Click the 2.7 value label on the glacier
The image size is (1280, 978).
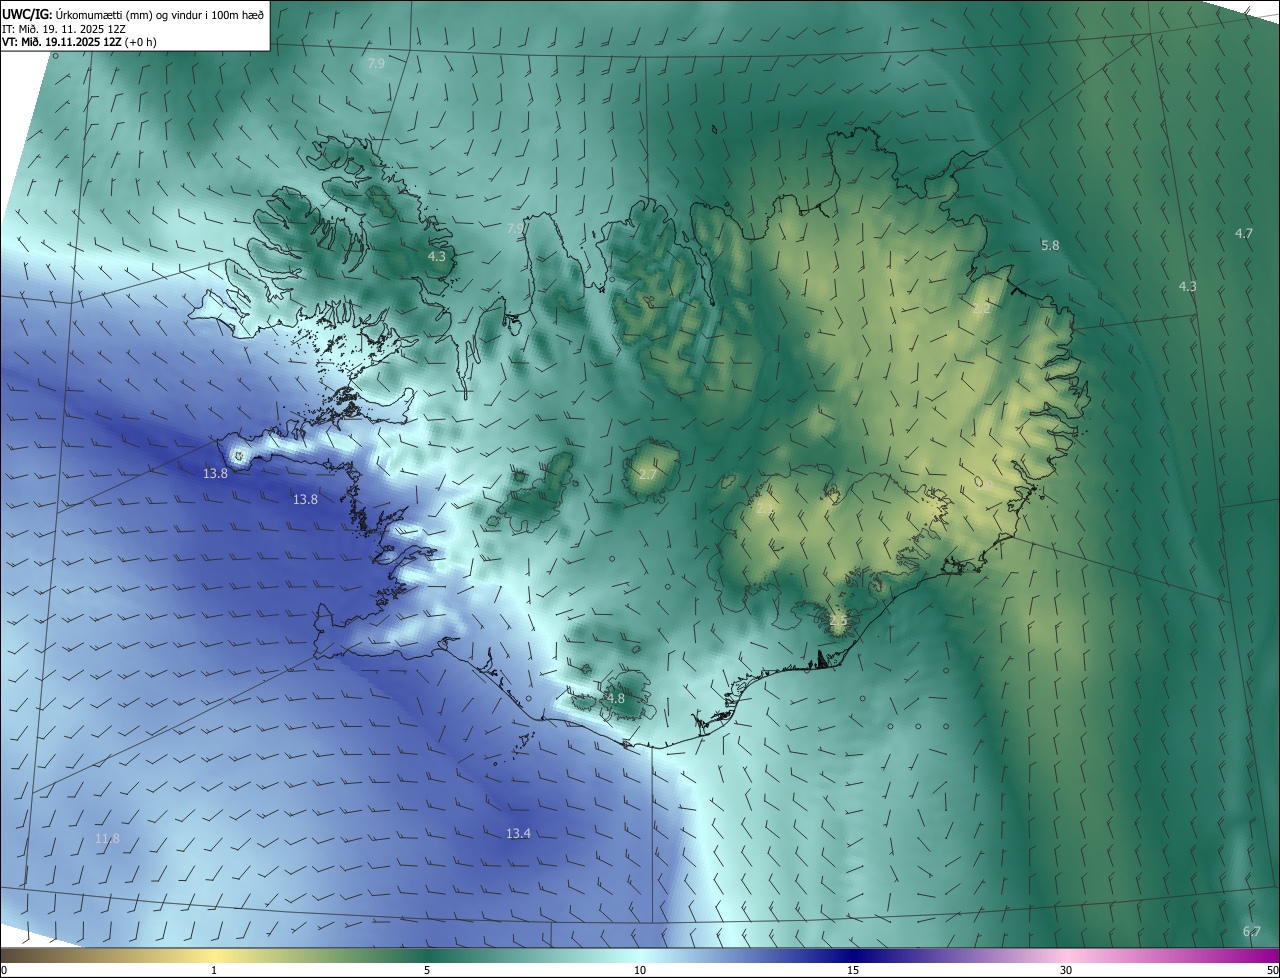648,474
